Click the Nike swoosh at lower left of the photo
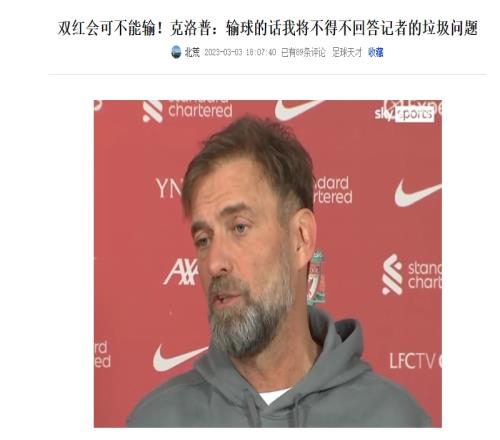The image size is (500, 440). point(179,358)
